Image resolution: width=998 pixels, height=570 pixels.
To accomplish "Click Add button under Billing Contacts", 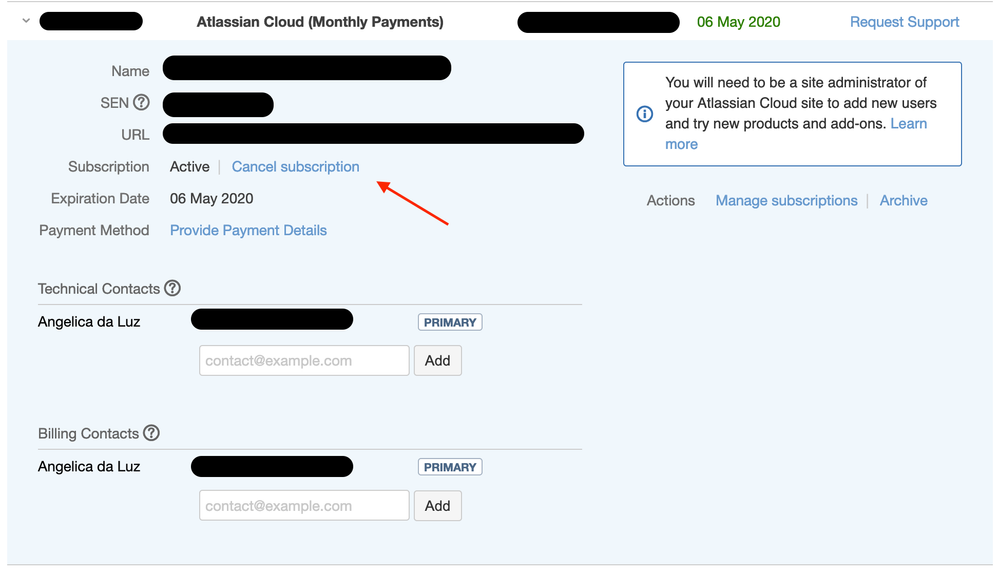I will click(x=438, y=506).
